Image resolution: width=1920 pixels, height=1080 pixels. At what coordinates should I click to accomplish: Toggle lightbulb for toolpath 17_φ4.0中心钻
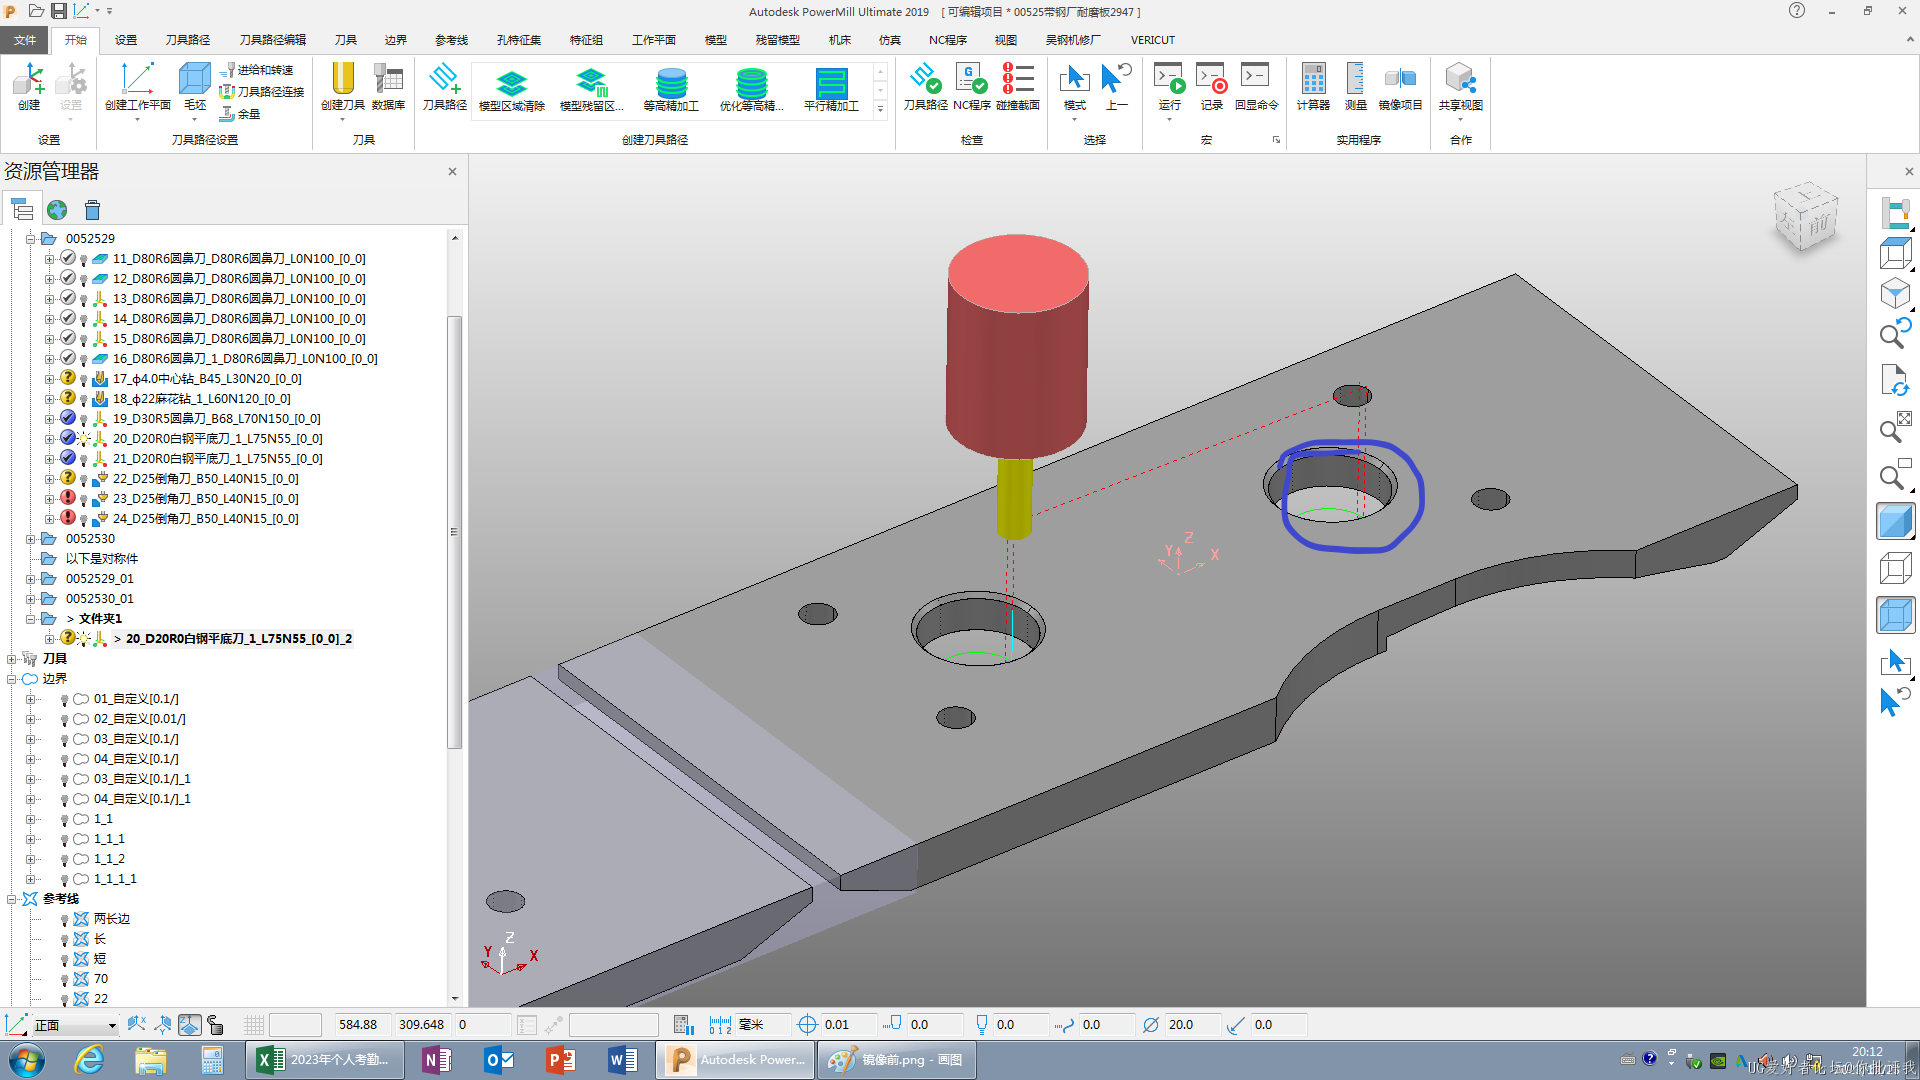[84, 379]
